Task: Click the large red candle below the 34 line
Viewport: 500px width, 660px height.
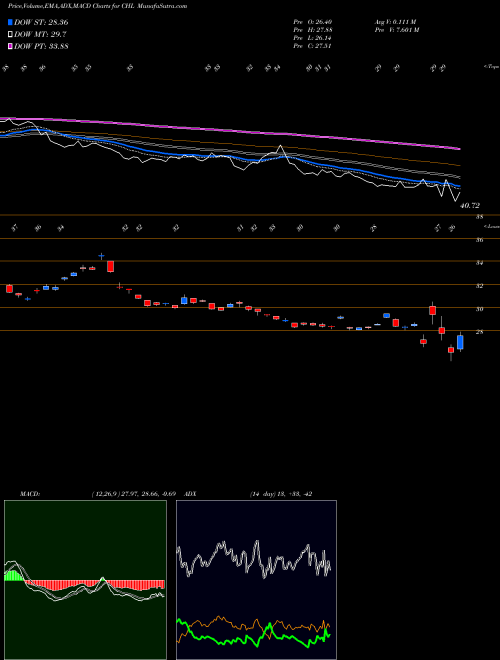Action: 111,266
